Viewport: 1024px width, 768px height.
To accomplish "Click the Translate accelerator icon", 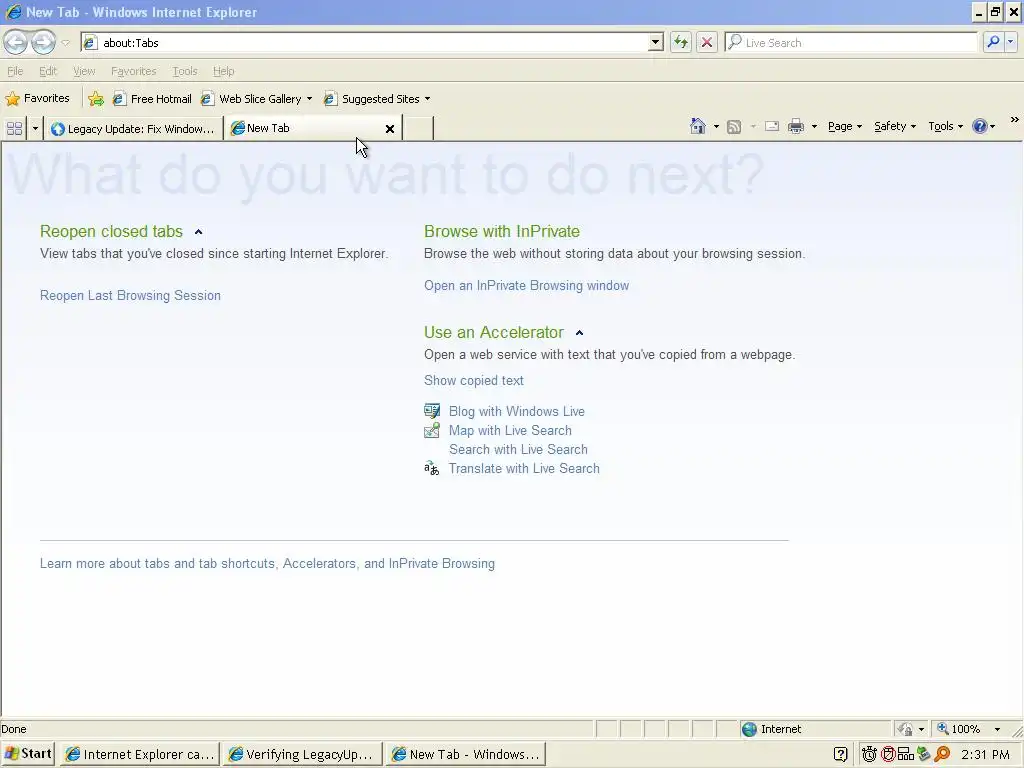I will point(432,468).
